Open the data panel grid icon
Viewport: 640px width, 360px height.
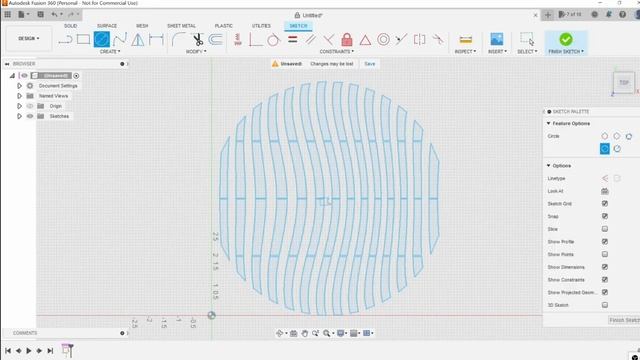(x=7, y=15)
